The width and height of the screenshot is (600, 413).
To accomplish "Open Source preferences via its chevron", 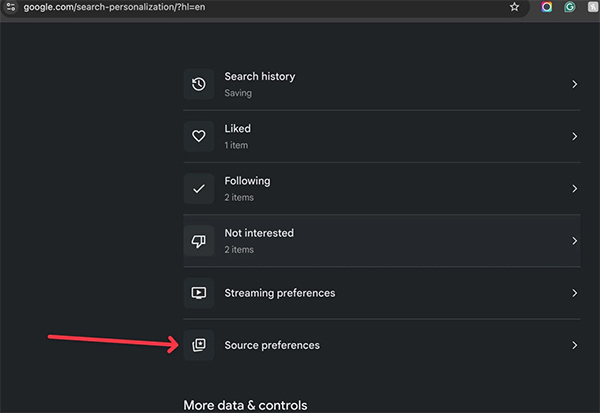I will (x=574, y=345).
